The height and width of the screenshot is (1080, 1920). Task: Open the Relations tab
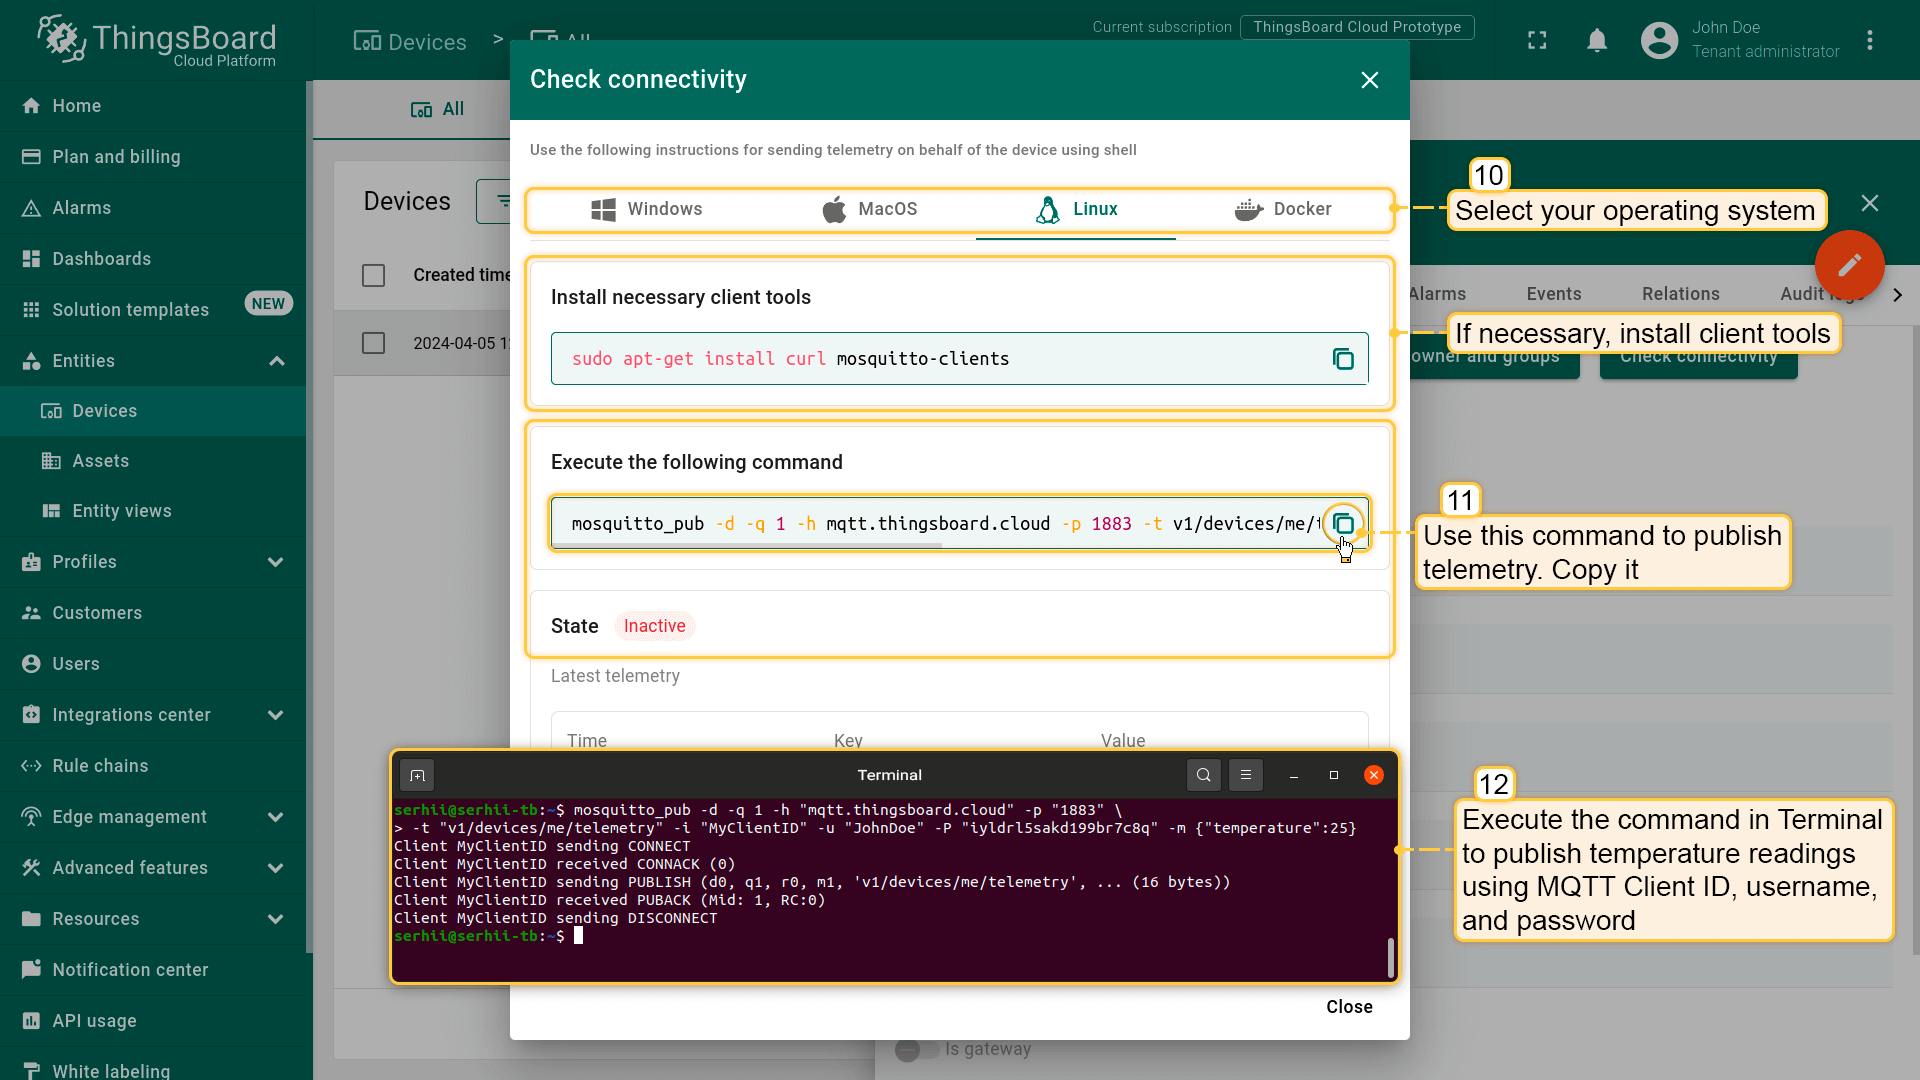(1680, 294)
